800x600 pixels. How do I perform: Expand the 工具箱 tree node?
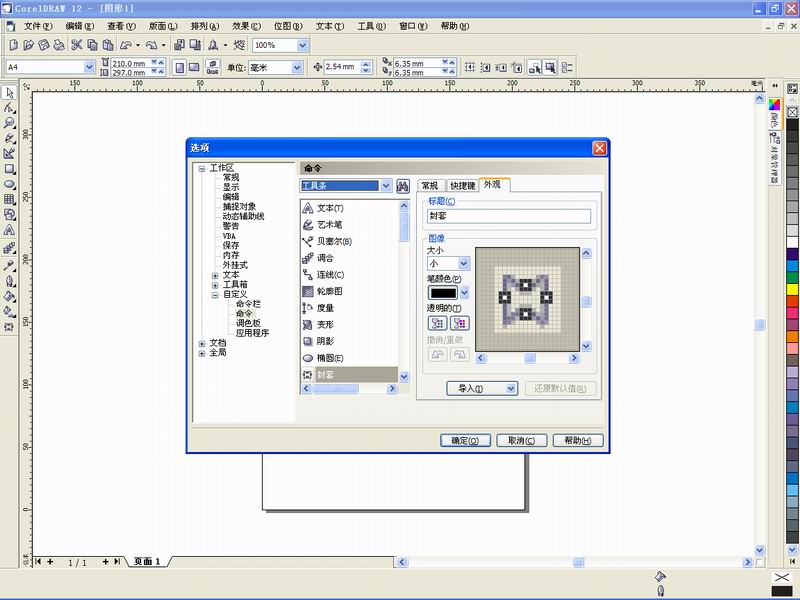pos(215,285)
